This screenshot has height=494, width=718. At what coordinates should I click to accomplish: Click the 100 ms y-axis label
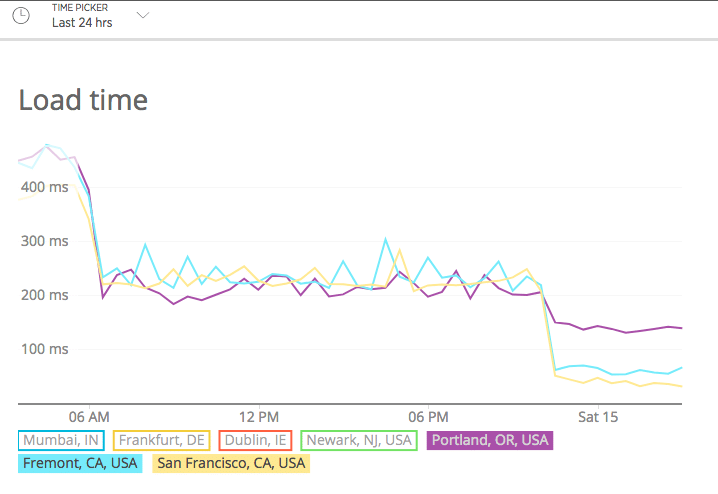click(43, 349)
